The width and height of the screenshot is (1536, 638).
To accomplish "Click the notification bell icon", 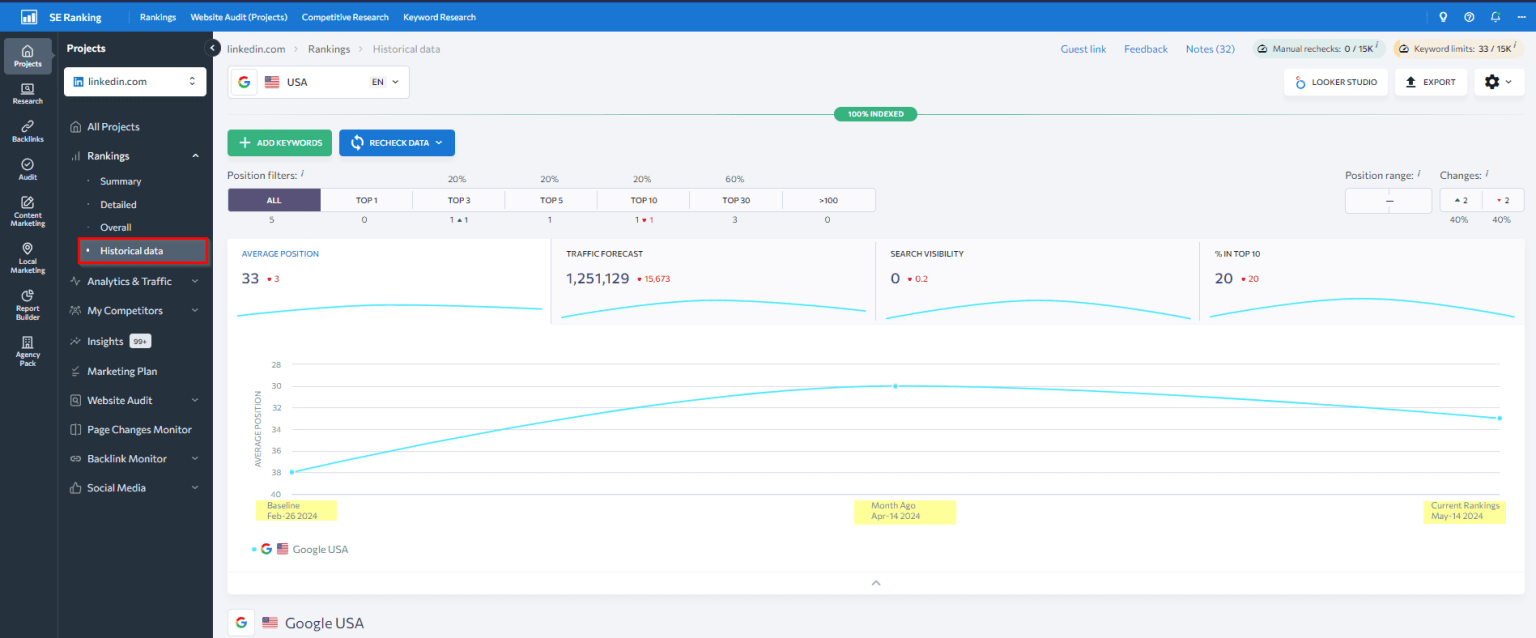I will point(1495,17).
